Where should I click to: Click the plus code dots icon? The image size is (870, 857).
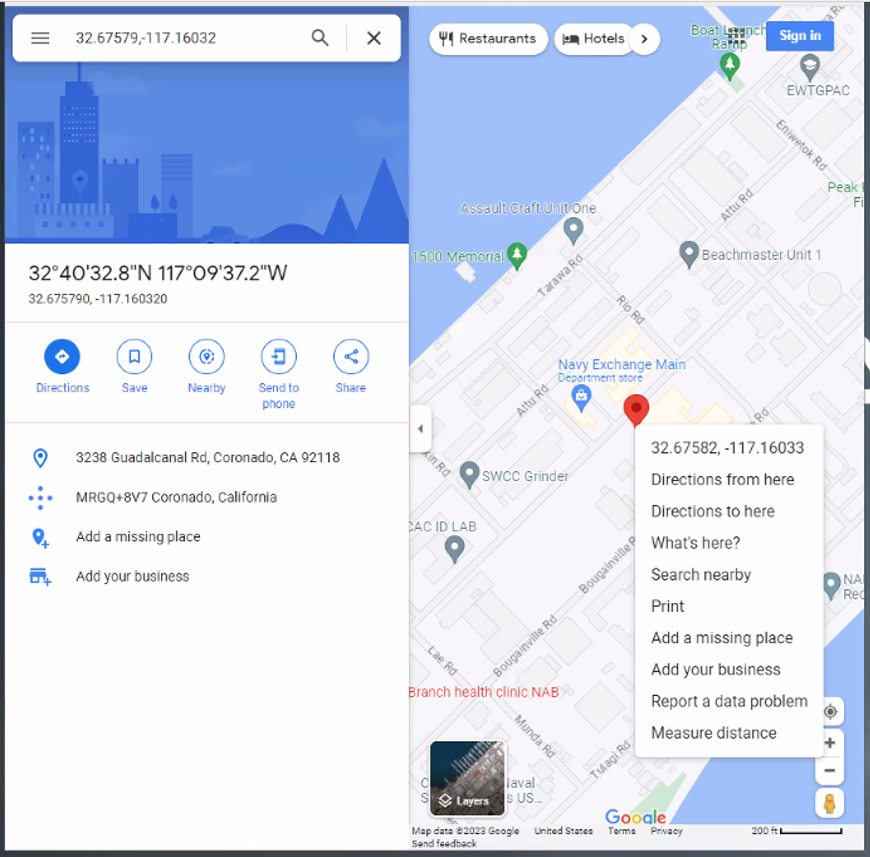pos(41,498)
